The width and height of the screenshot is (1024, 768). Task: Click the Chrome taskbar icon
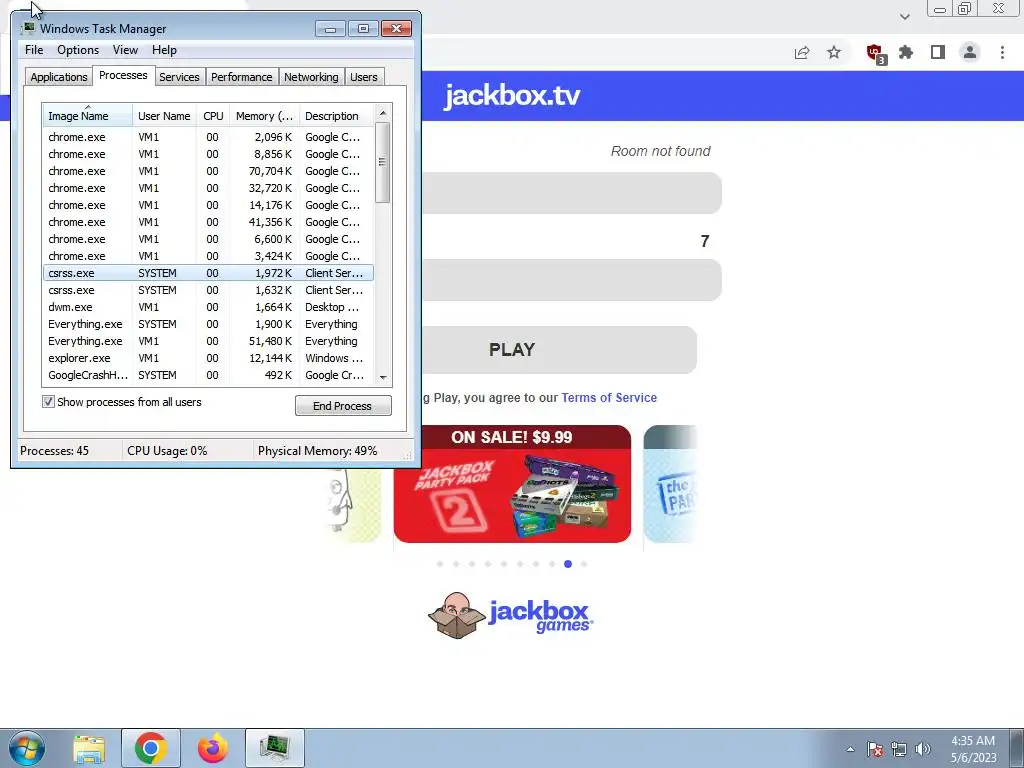click(150, 748)
